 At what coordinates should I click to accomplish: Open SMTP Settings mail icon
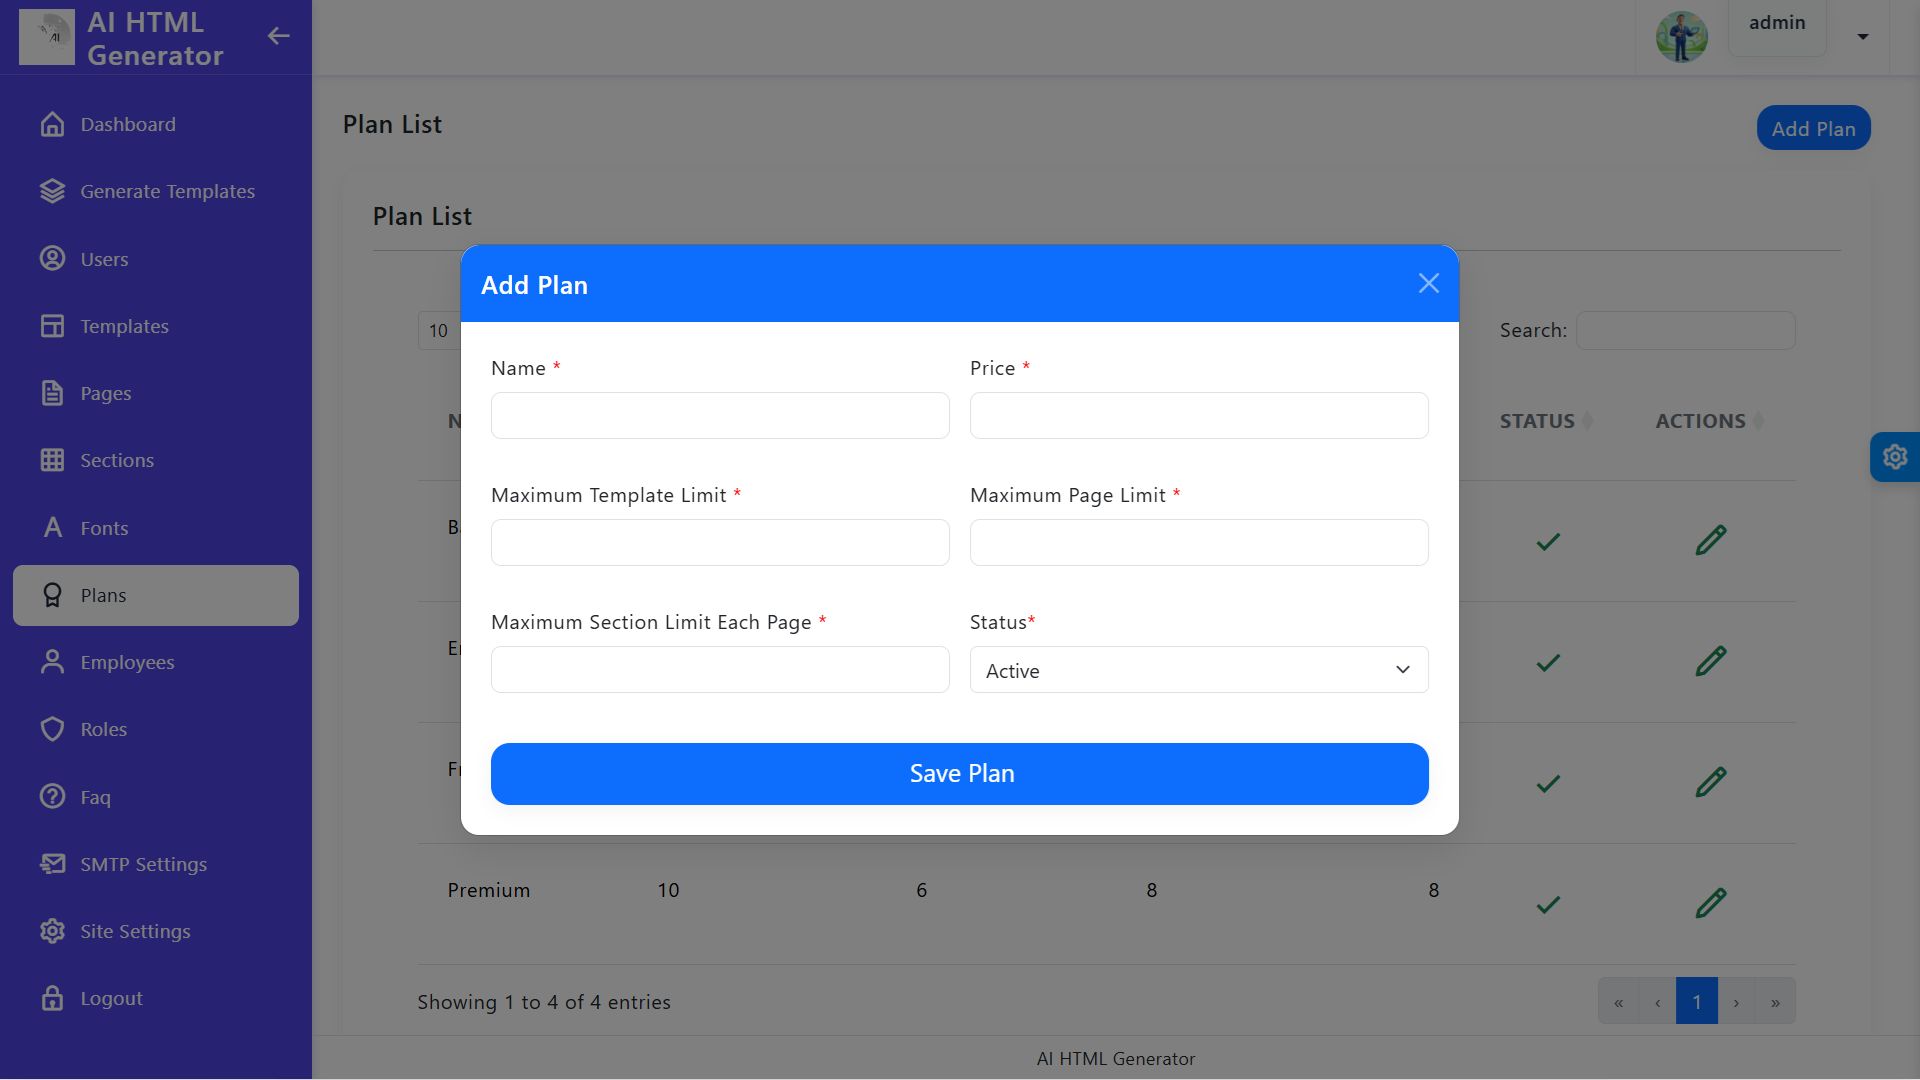(52, 864)
